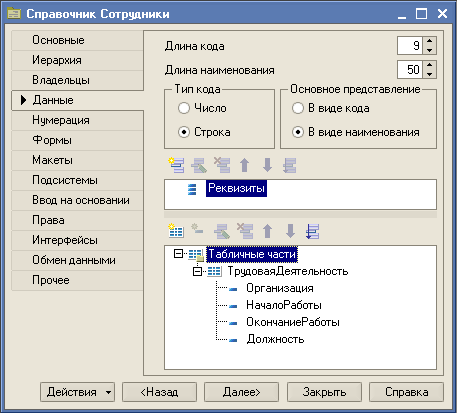Open the Формы tab
The image size is (457, 413).
pos(77,140)
